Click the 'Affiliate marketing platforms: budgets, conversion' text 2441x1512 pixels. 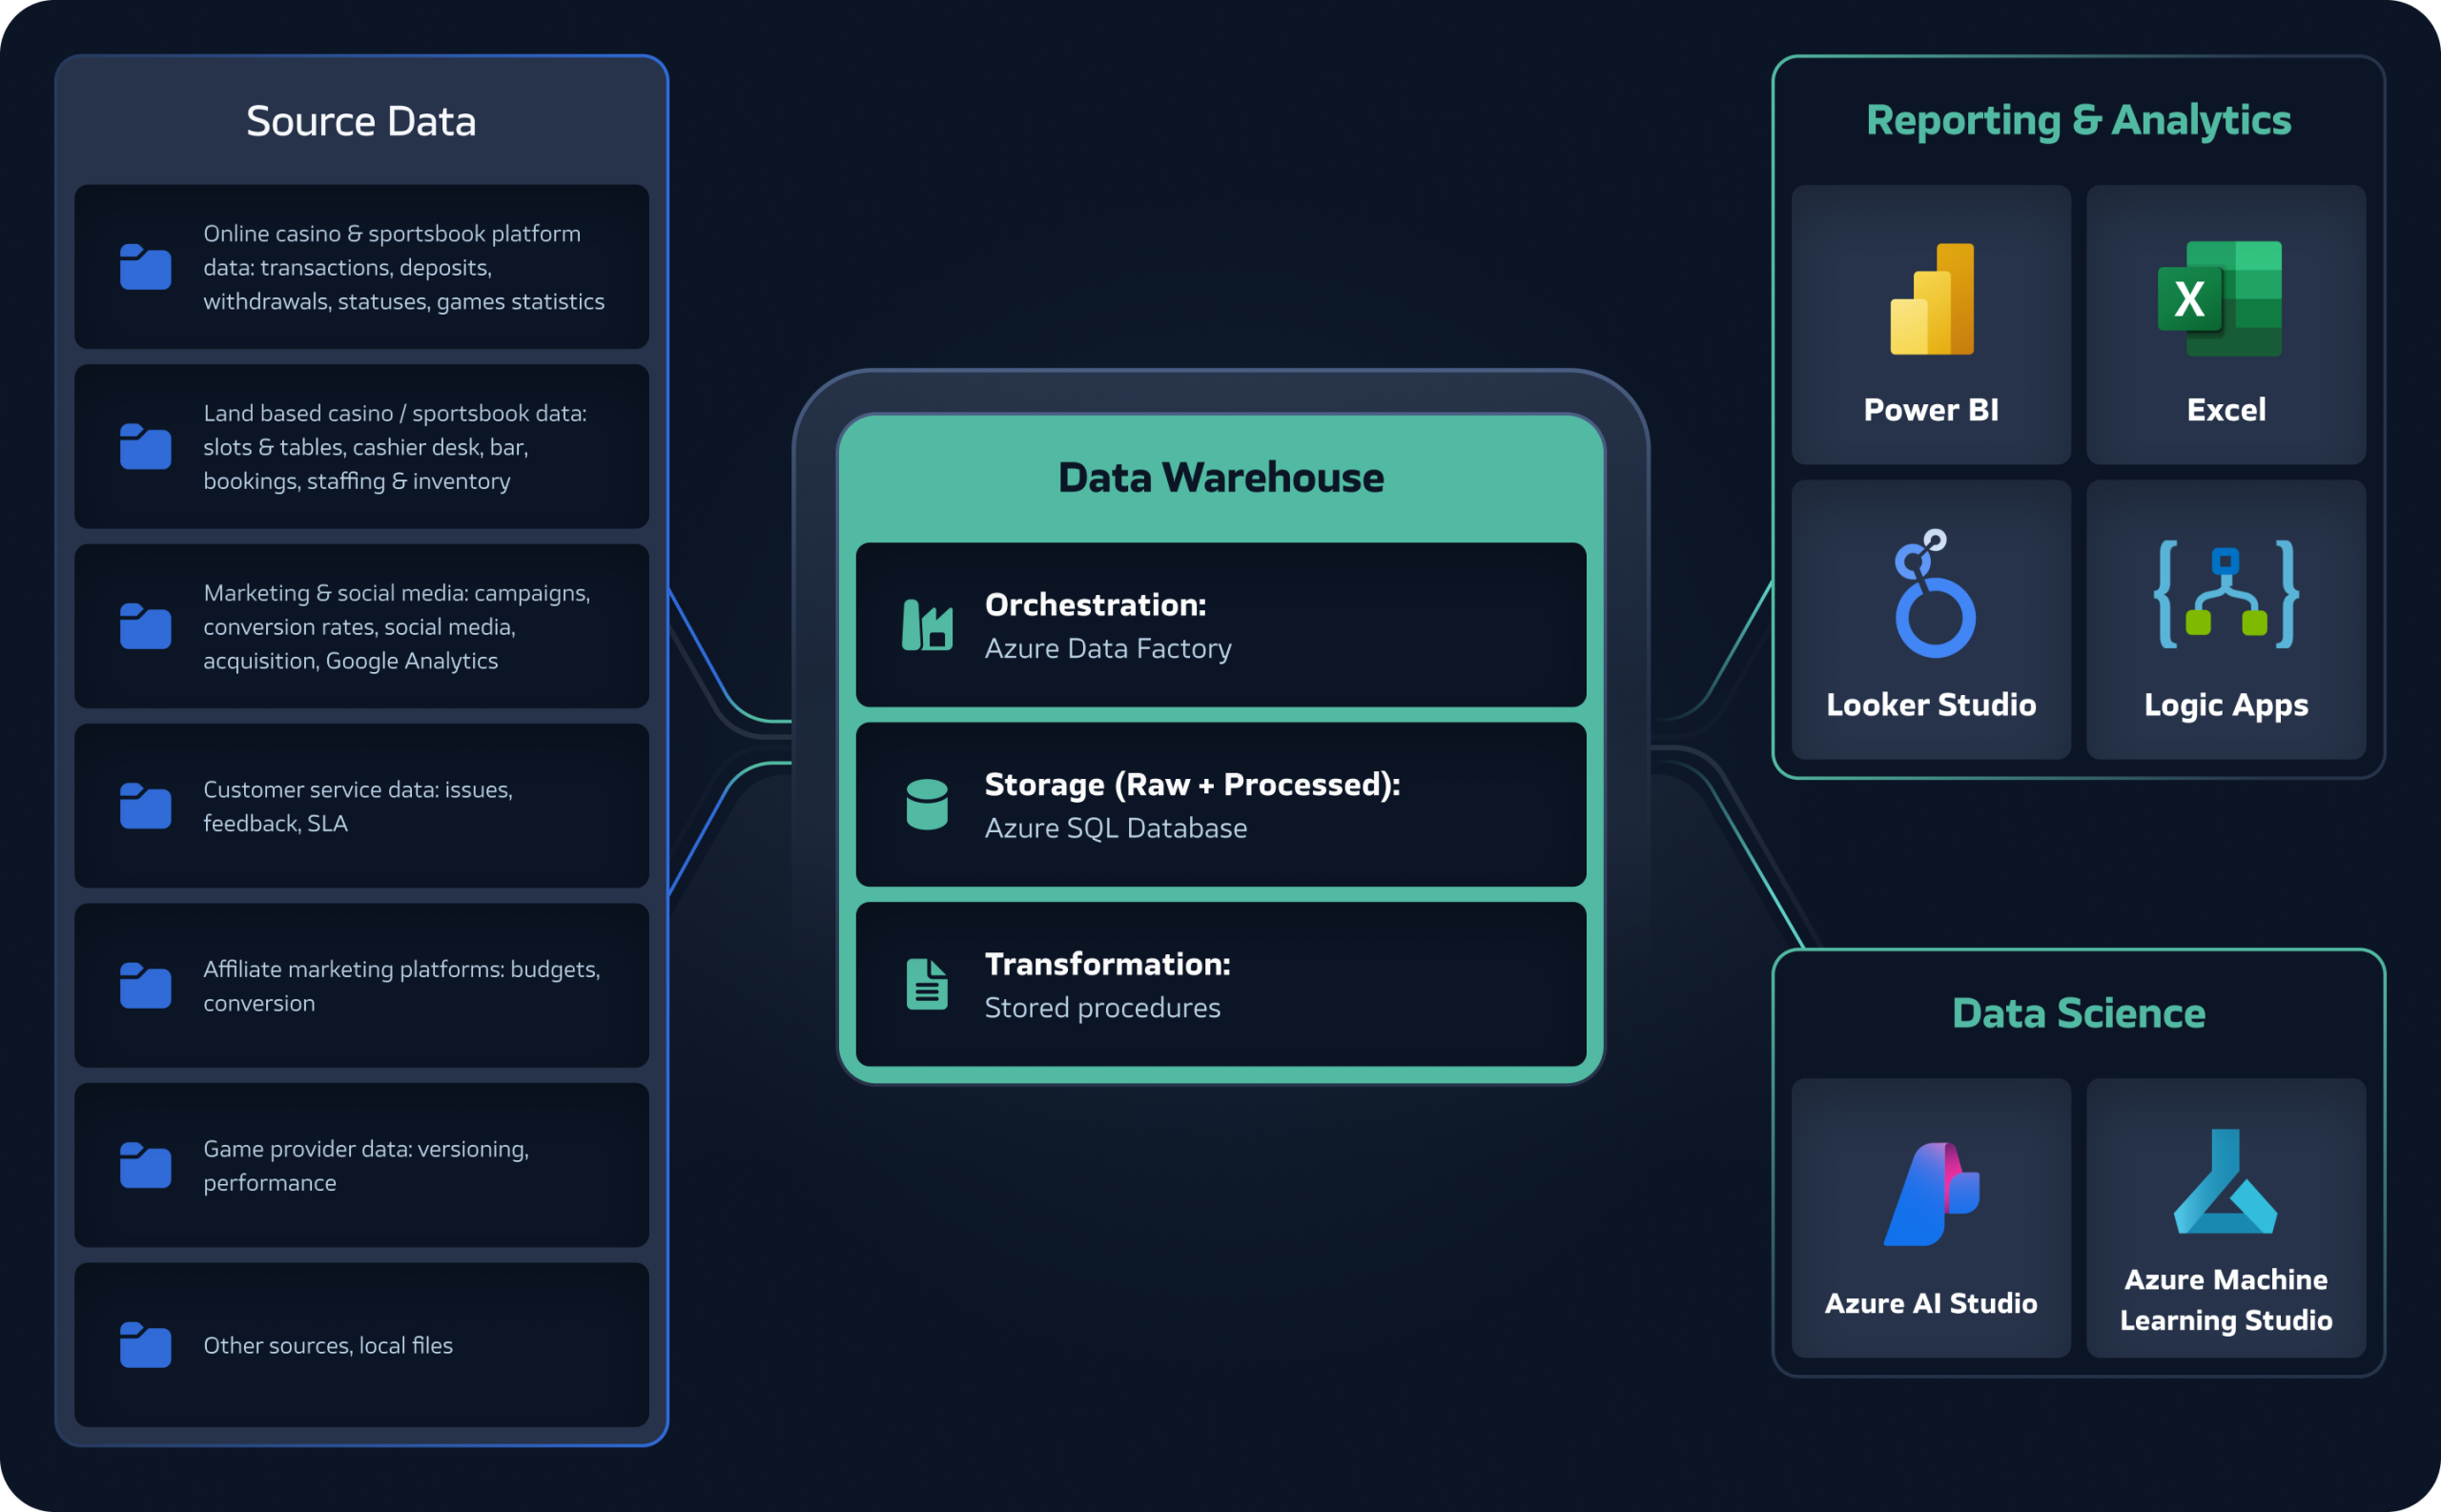(x=402, y=986)
